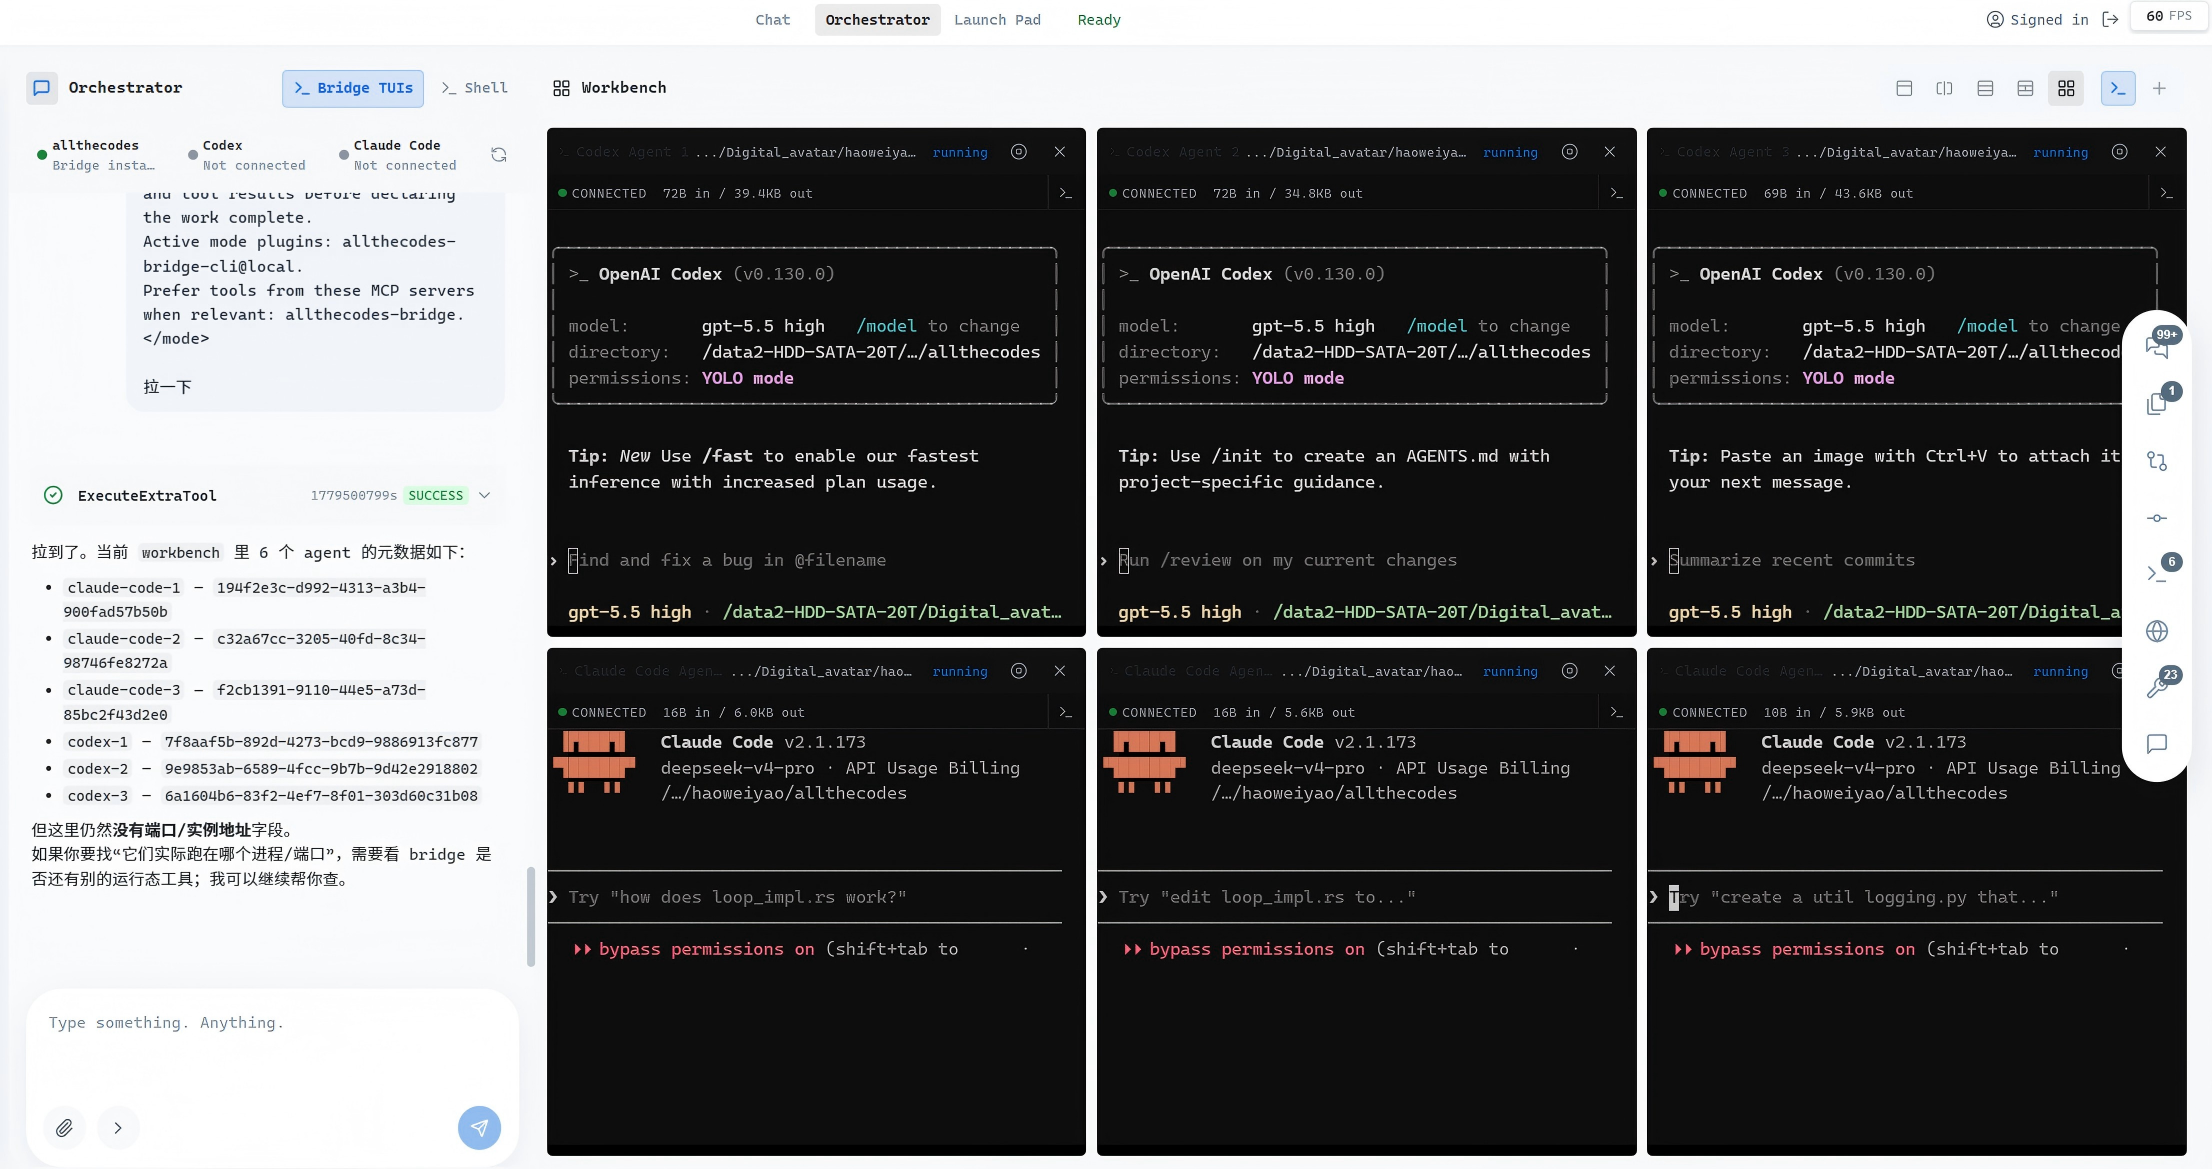Open the git commit icon in floating sidebar
The image size is (2212, 1169).
click(x=2157, y=518)
